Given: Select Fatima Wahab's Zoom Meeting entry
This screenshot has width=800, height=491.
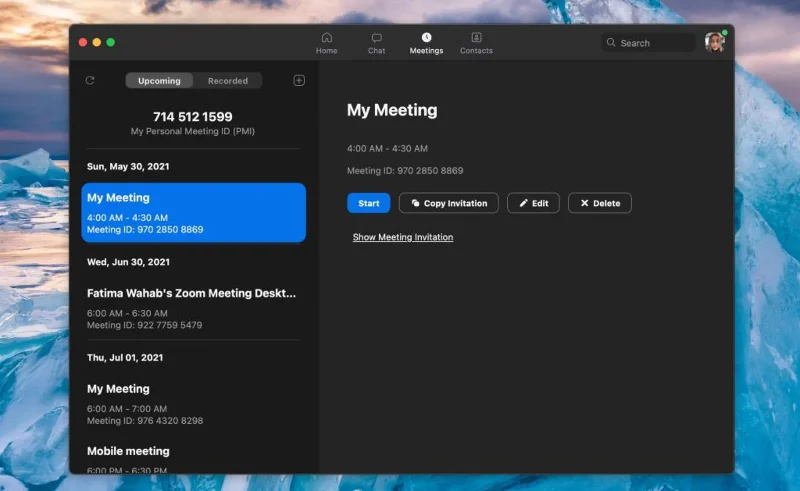Looking at the screenshot, I should click(x=193, y=308).
